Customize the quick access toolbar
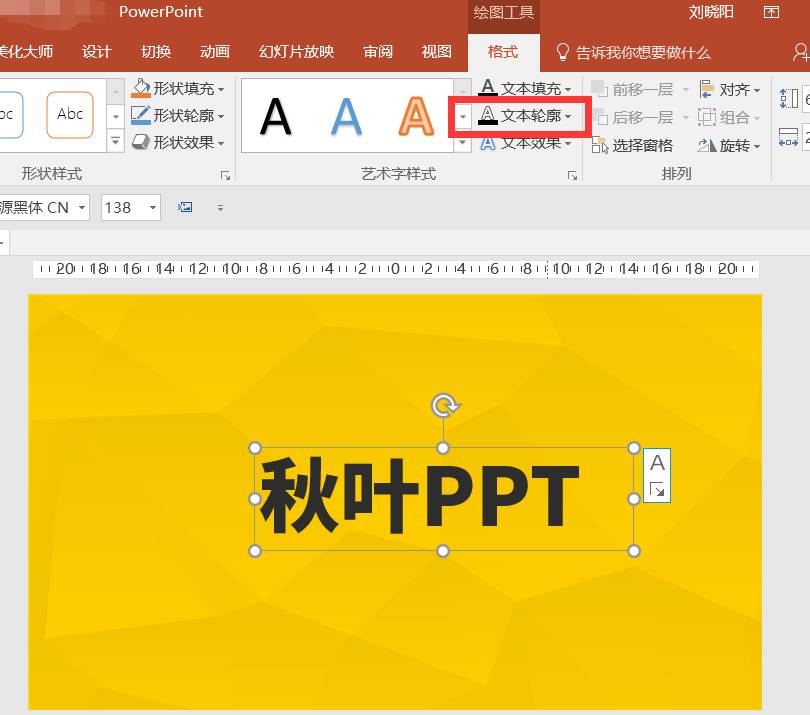This screenshot has width=810, height=715. [x=221, y=208]
